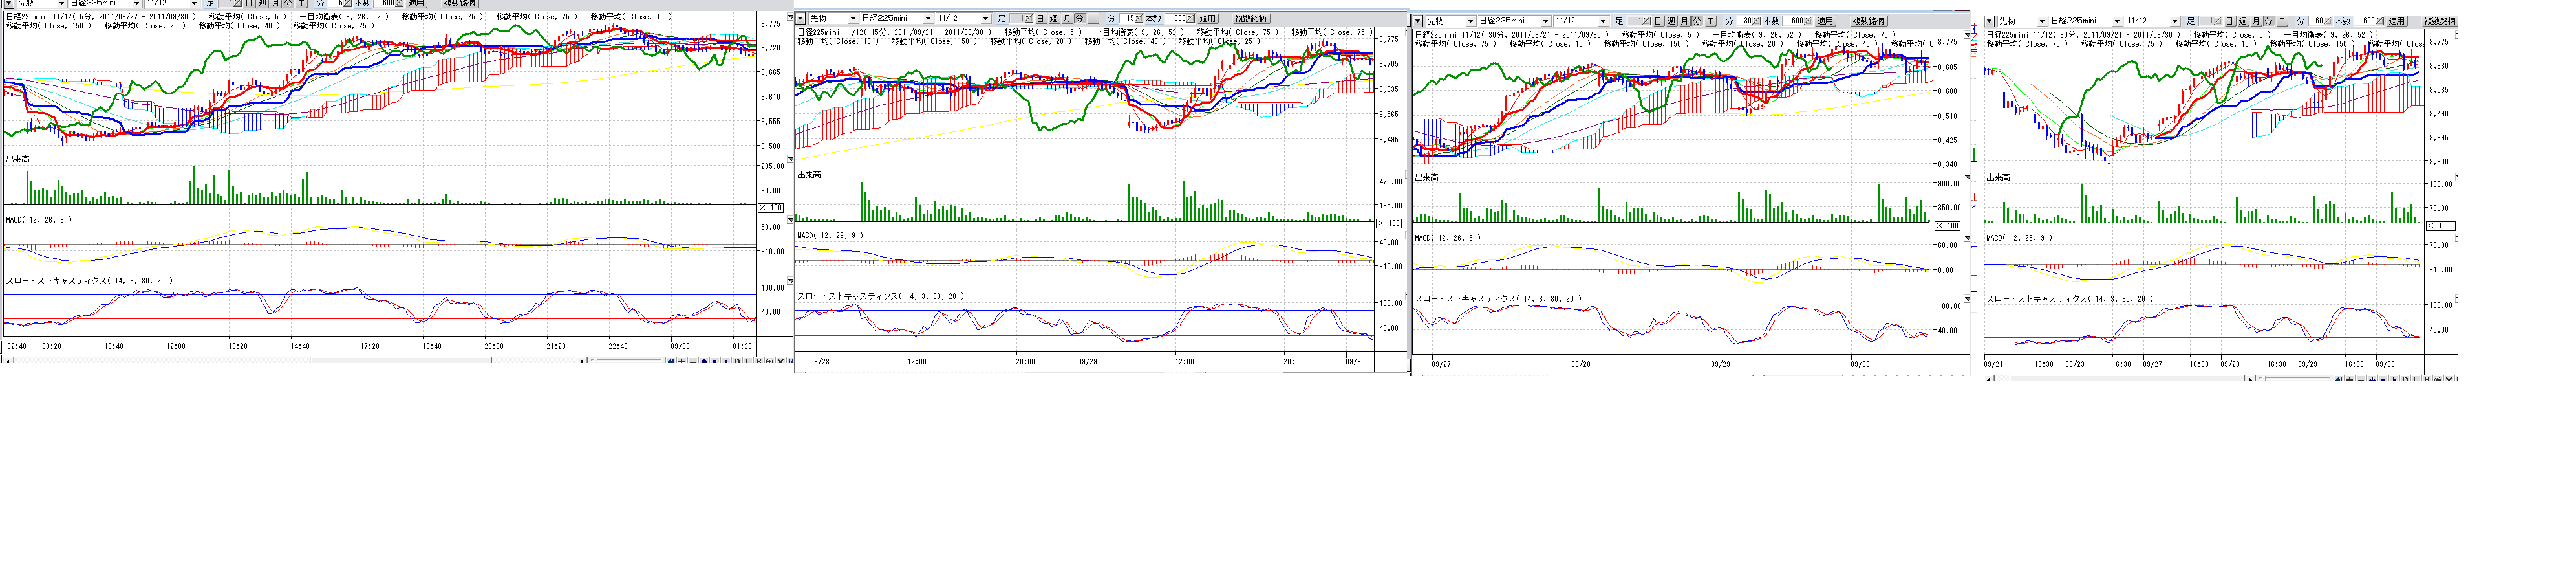Image resolution: width=2576 pixels, height=585 pixels.
Task: Click the minus zoom icon below the 5-minute chart
Action: [693, 361]
